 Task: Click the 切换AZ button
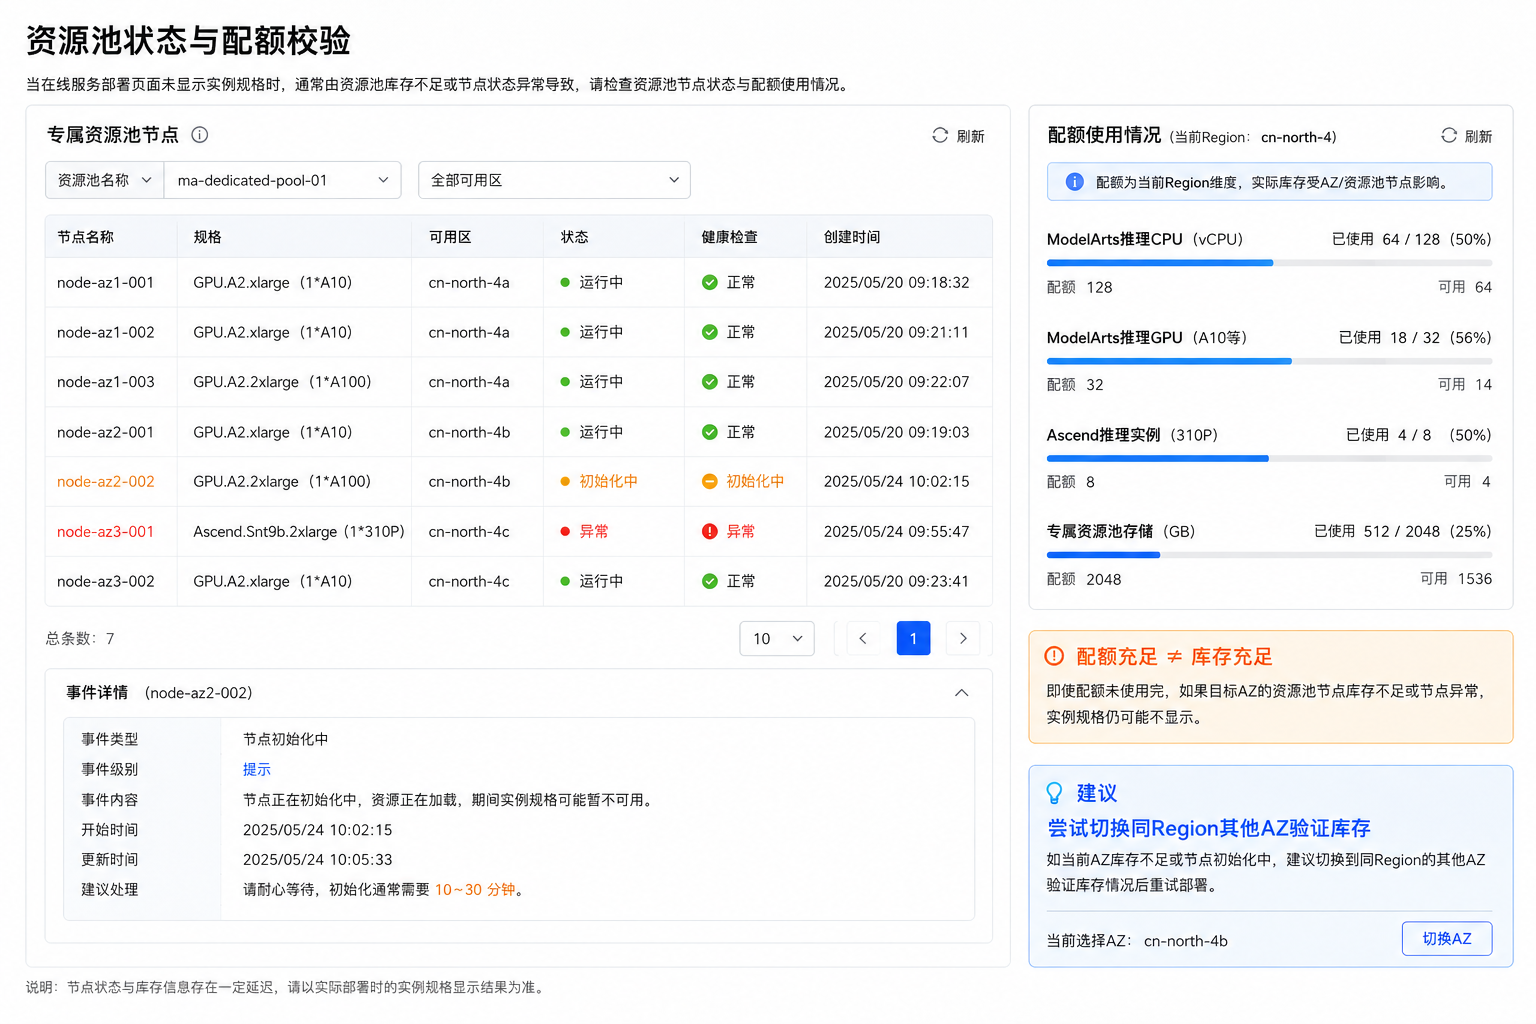pos(1447,939)
